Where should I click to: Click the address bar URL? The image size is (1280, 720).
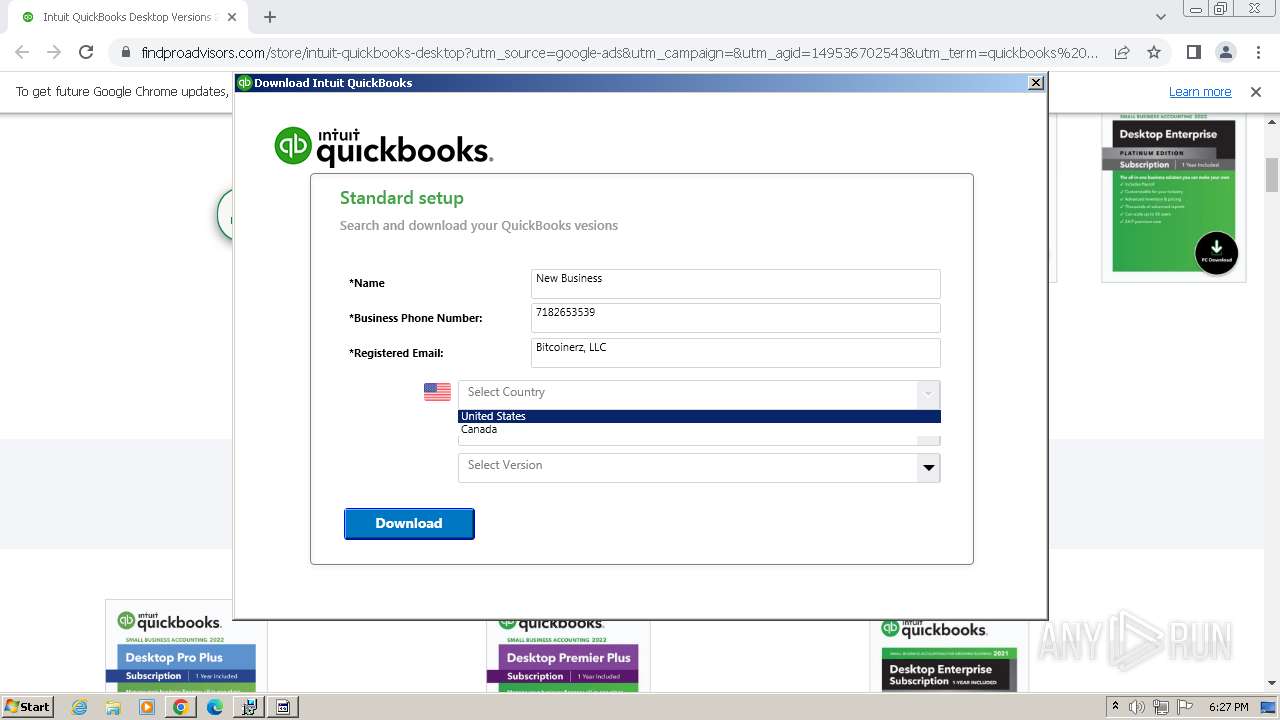[619, 53]
